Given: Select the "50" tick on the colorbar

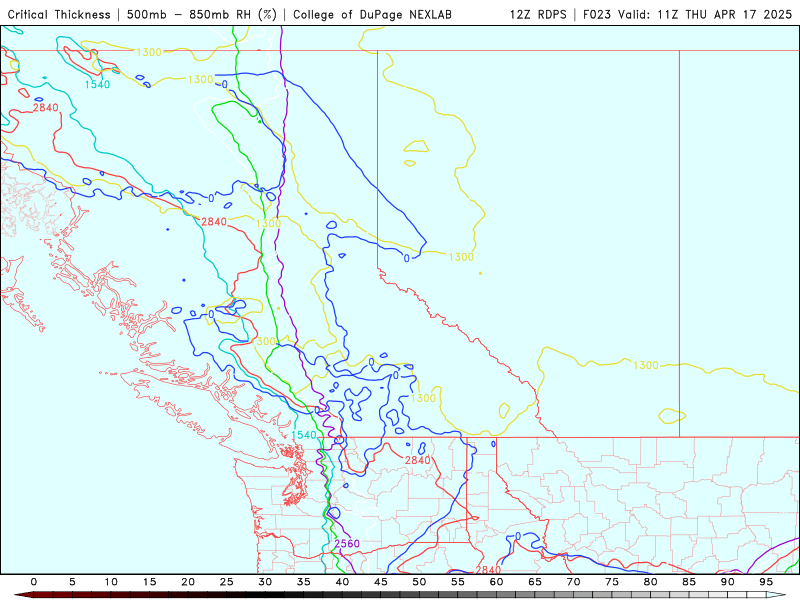Looking at the screenshot, I should [x=419, y=582].
